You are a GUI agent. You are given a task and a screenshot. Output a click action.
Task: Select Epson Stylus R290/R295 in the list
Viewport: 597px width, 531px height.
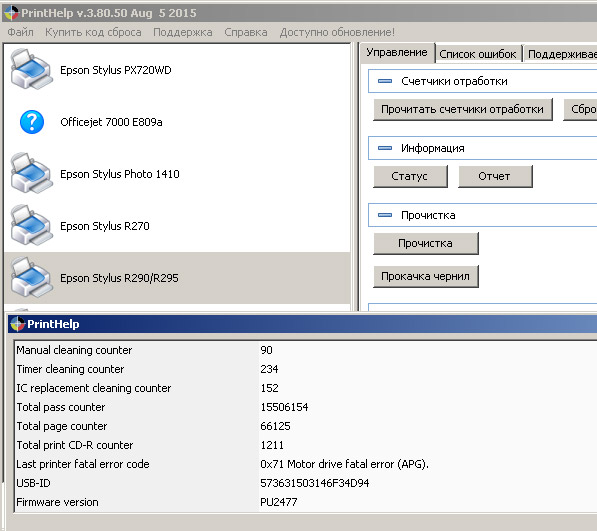pos(177,278)
